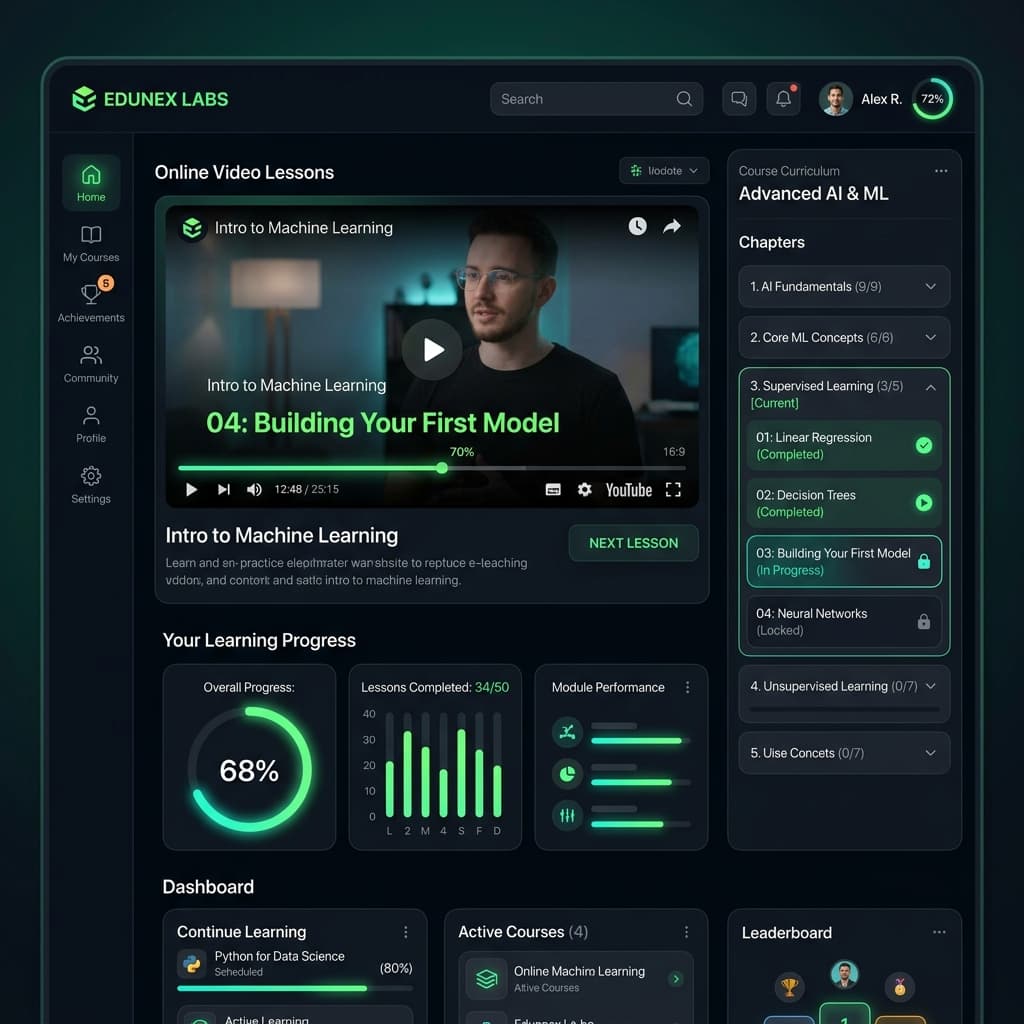
Task: Expand Unsupervised Learning chapter
Action: tap(844, 693)
